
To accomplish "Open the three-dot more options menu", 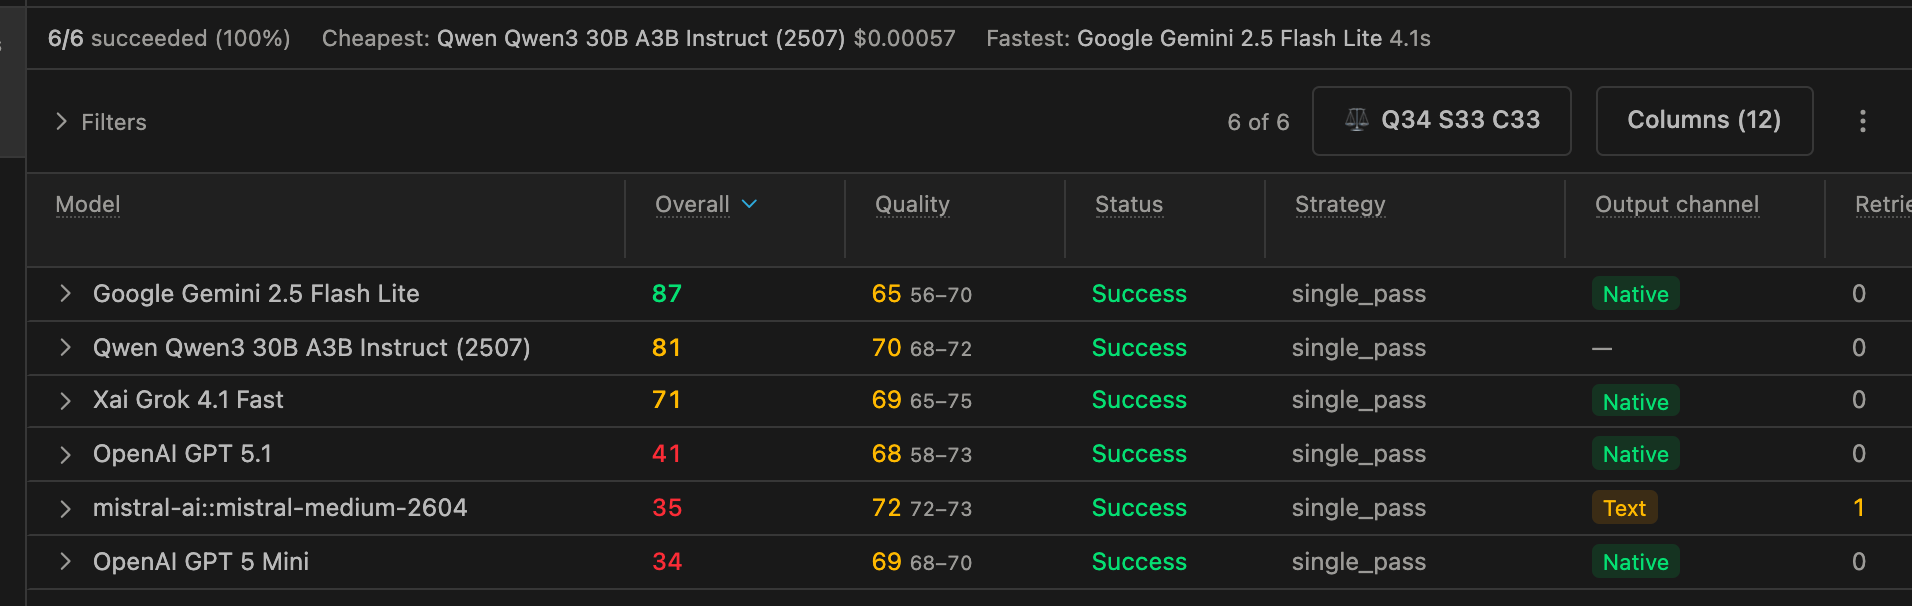I will coord(1862,121).
